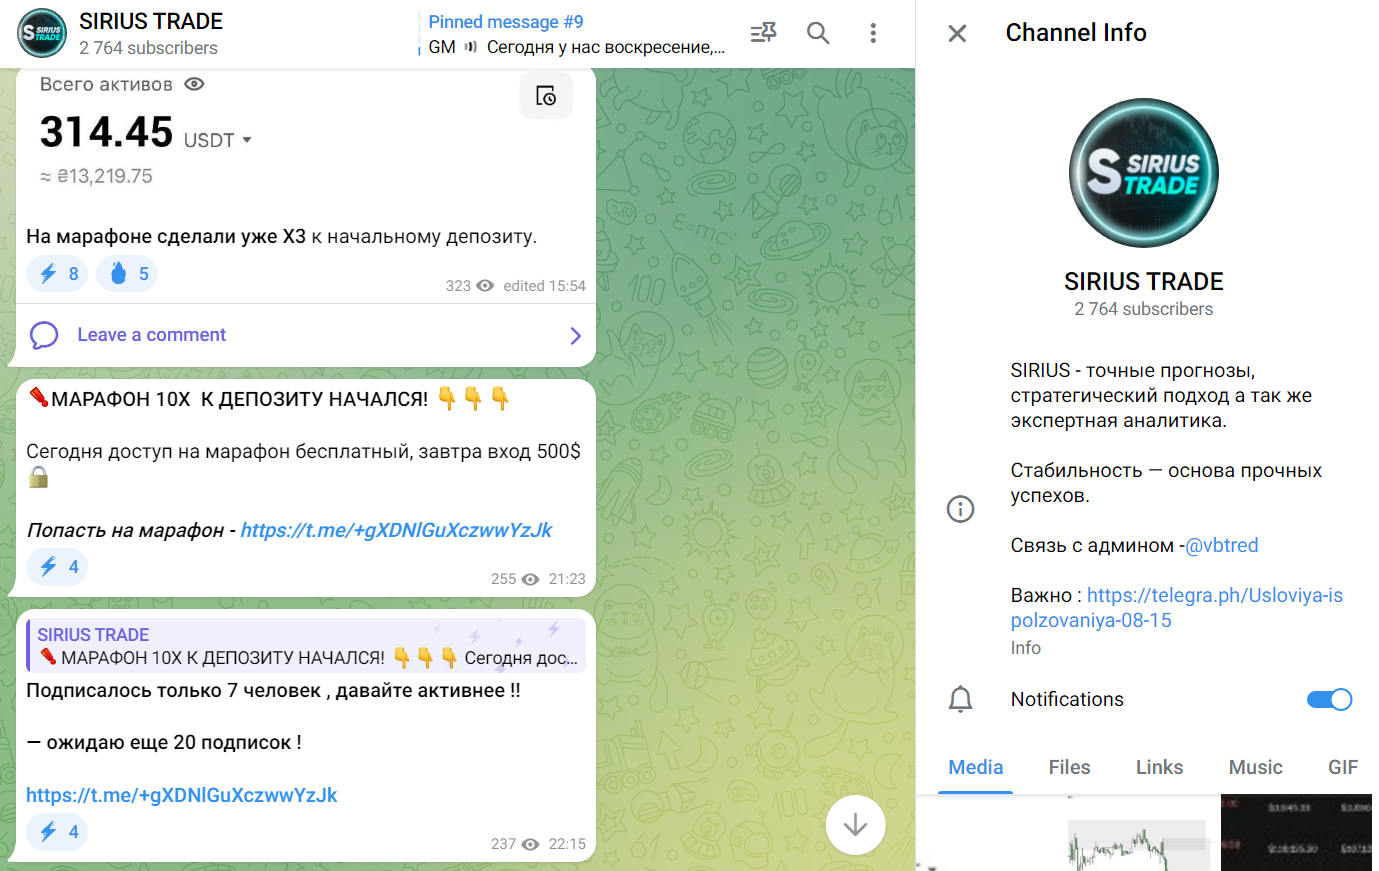Click the fire reaction with 5 votes
The width and height of the screenshot is (1379, 871).
(127, 274)
